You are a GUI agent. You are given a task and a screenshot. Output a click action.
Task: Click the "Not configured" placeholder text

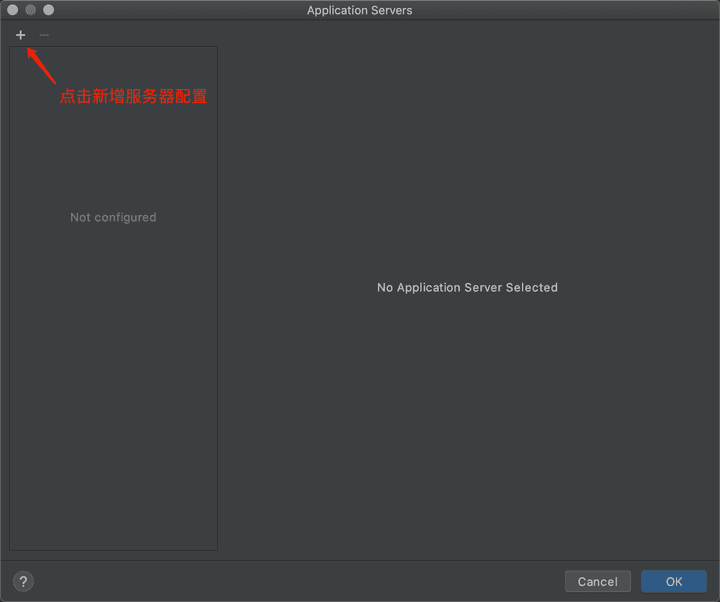(113, 217)
